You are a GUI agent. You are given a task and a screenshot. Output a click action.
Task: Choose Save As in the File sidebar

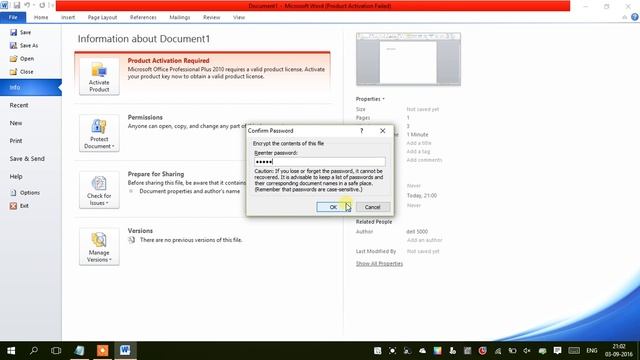24,45
